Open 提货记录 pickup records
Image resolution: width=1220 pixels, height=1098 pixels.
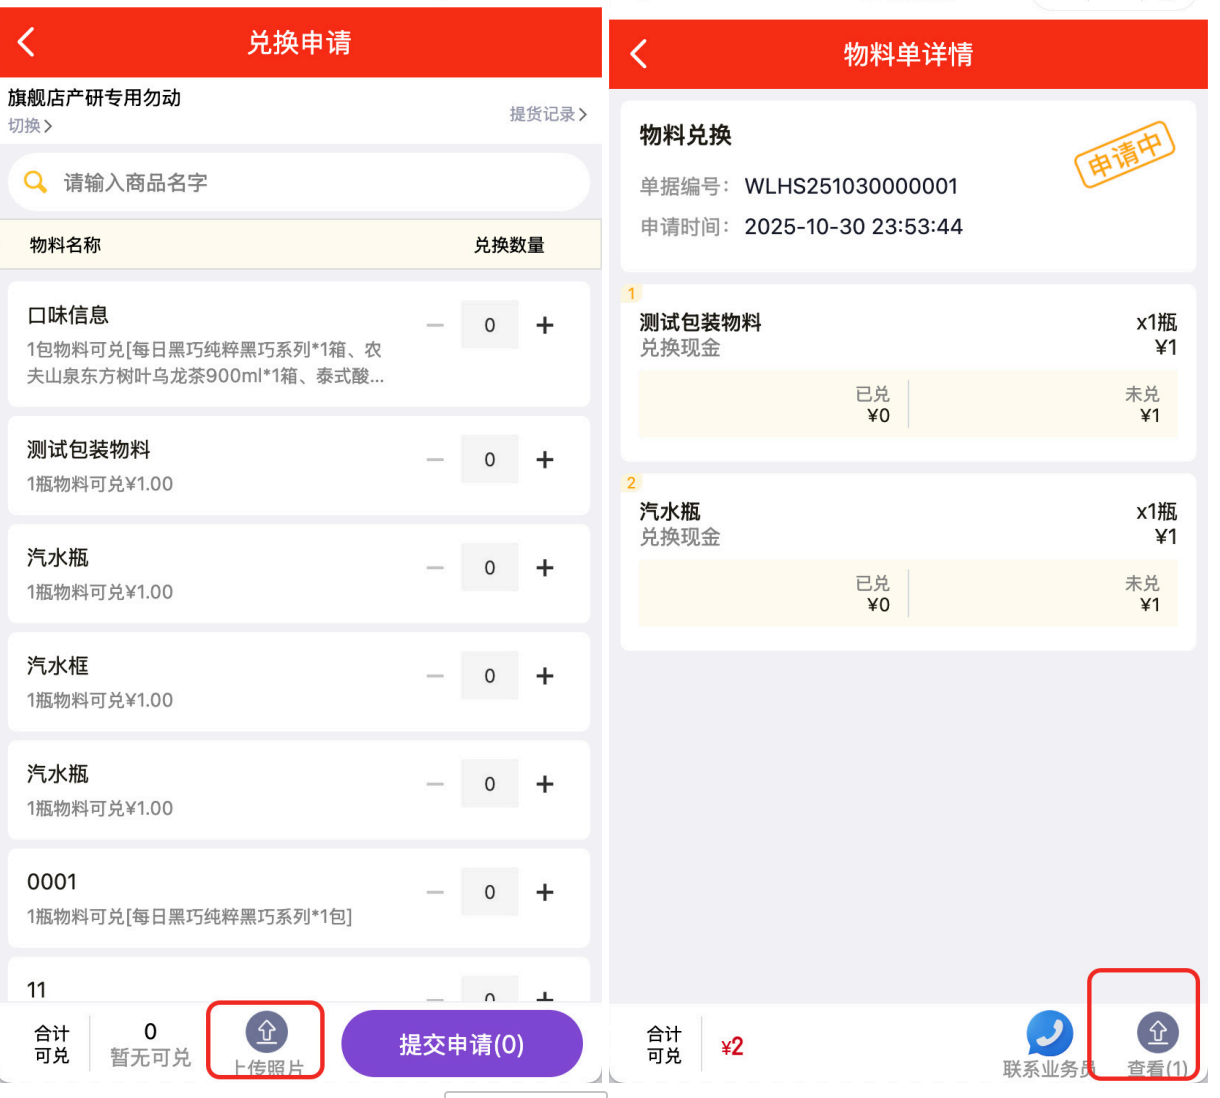coord(548,114)
